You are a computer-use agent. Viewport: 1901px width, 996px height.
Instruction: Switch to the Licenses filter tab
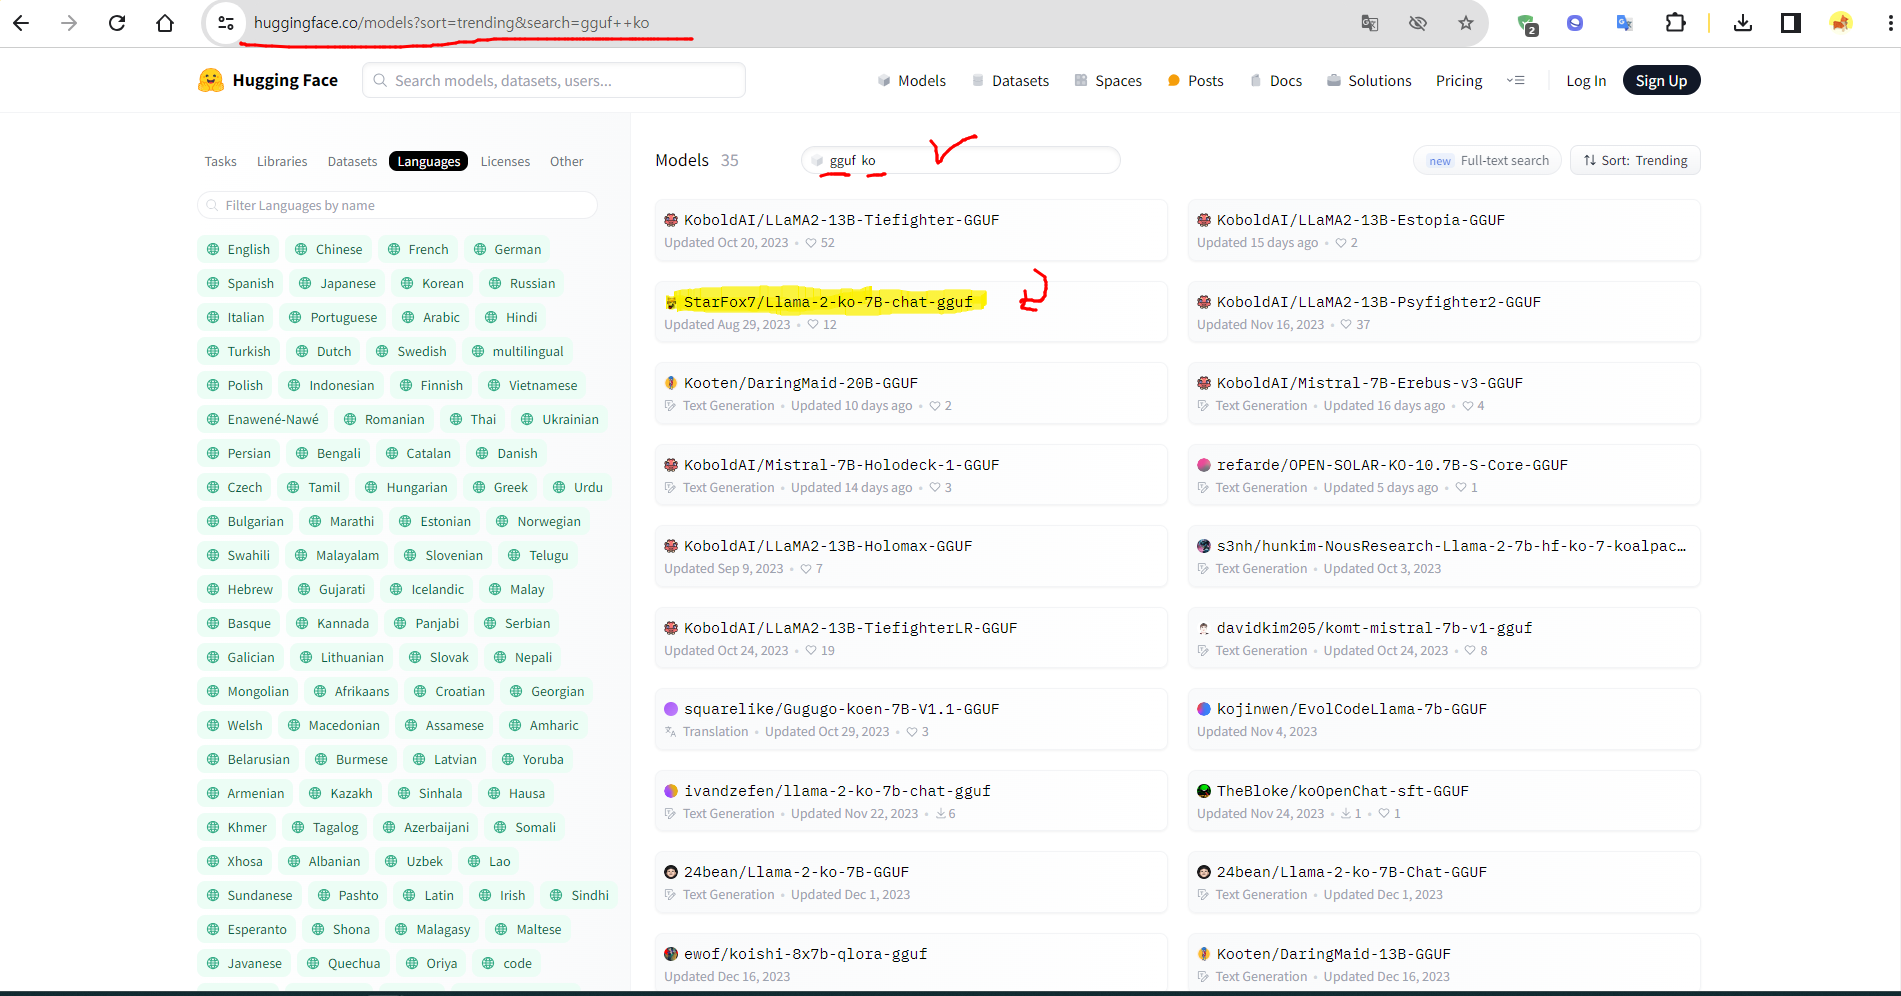[x=505, y=161]
